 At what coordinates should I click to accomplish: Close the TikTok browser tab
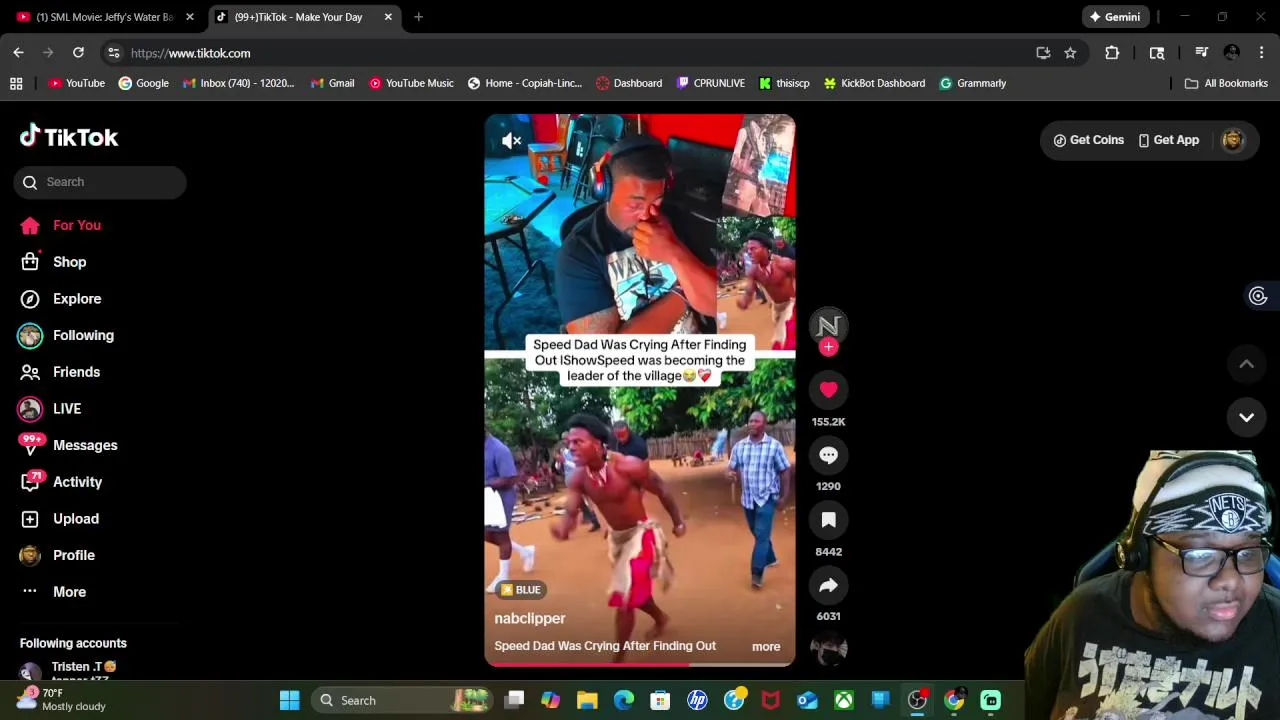click(x=388, y=17)
